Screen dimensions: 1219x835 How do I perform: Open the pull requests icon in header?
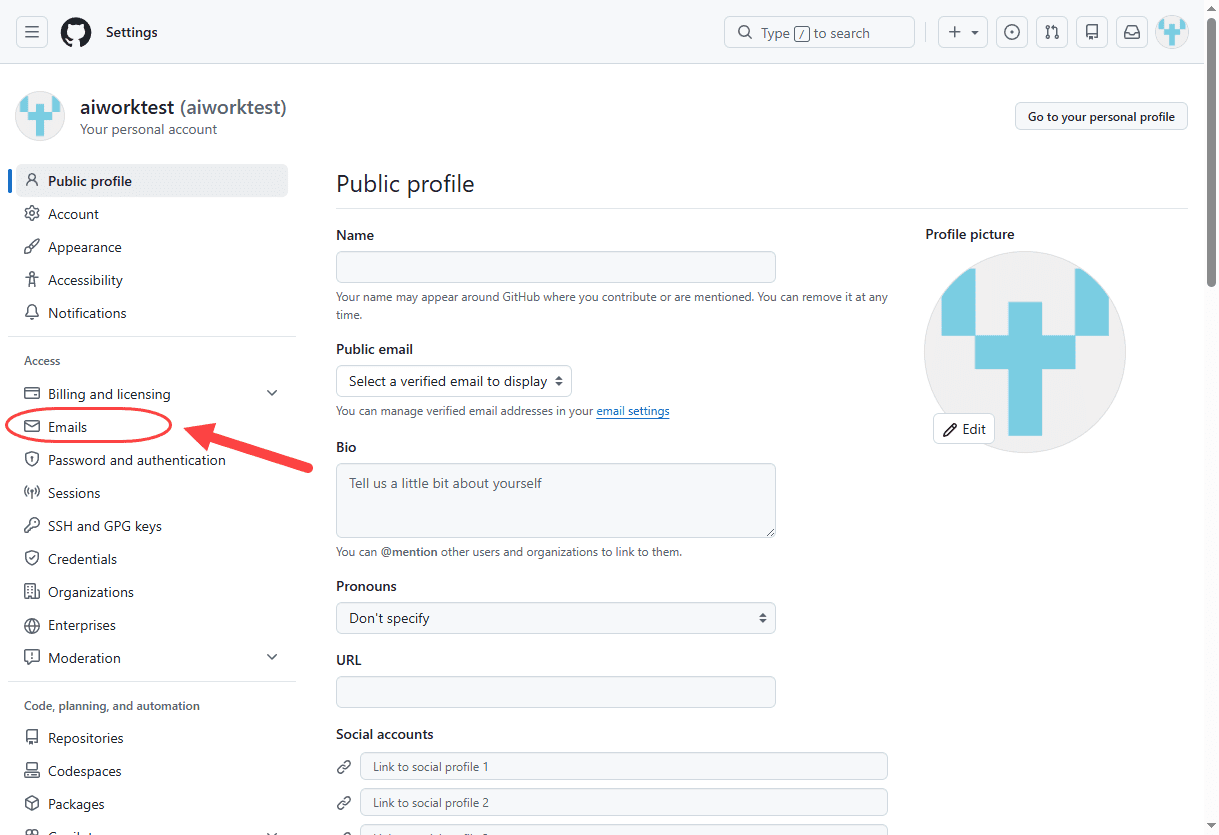click(x=1052, y=32)
